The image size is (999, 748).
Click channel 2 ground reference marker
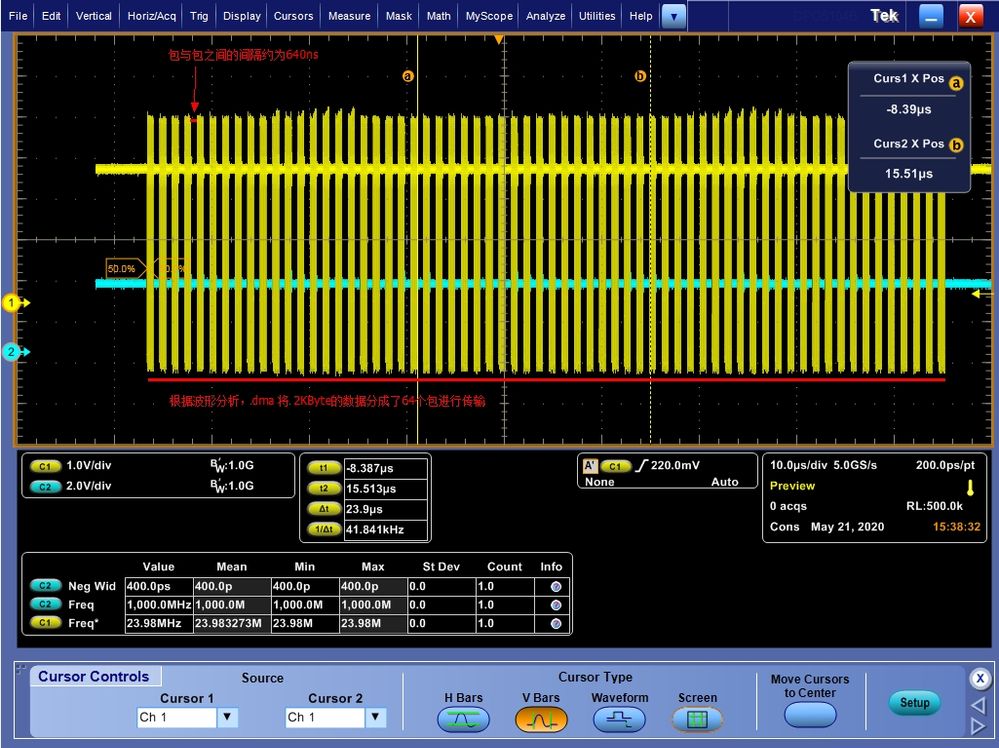point(15,352)
